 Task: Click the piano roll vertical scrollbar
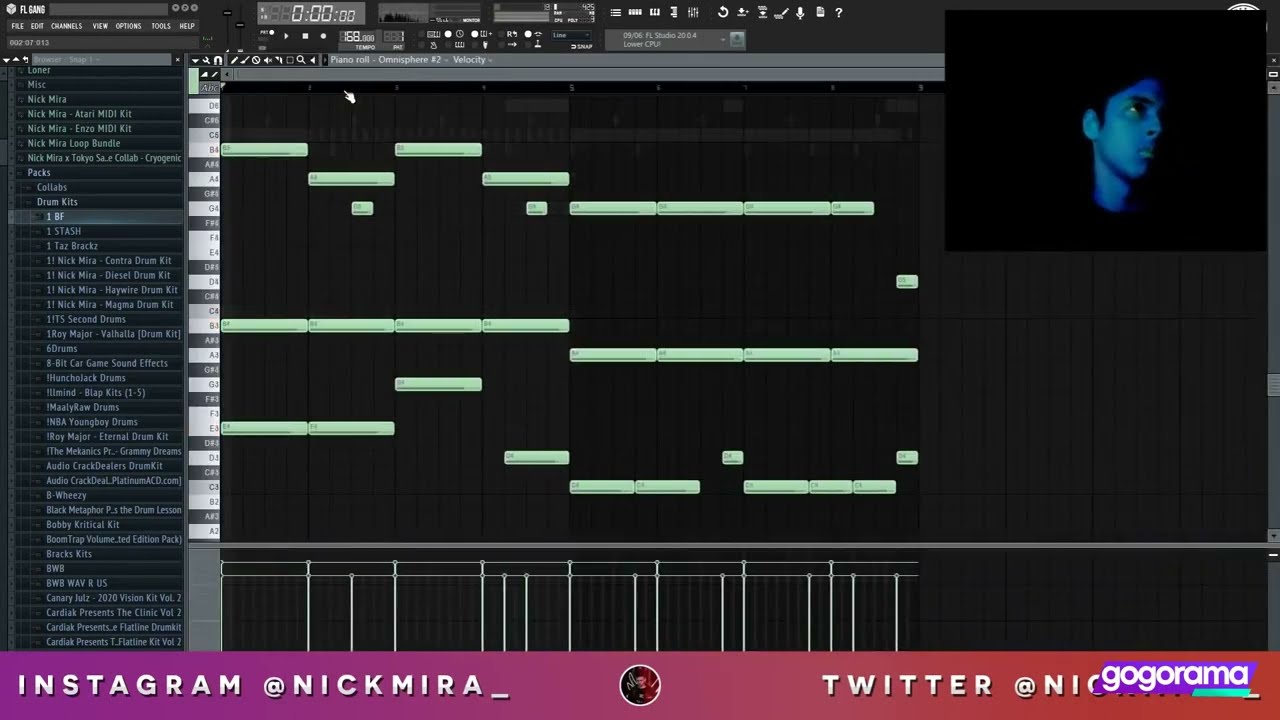point(1273,385)
